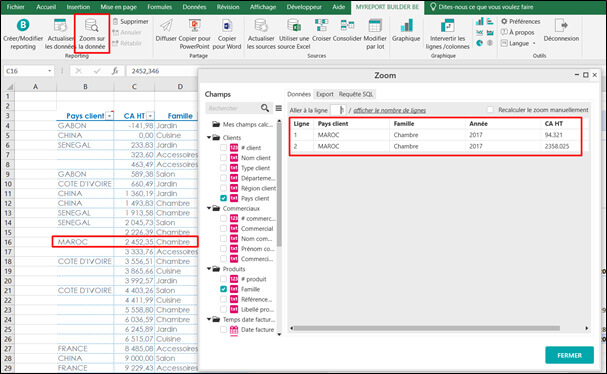Click search magnifier in Champs panel
The image size is (607, 374).
pos(265,108)
